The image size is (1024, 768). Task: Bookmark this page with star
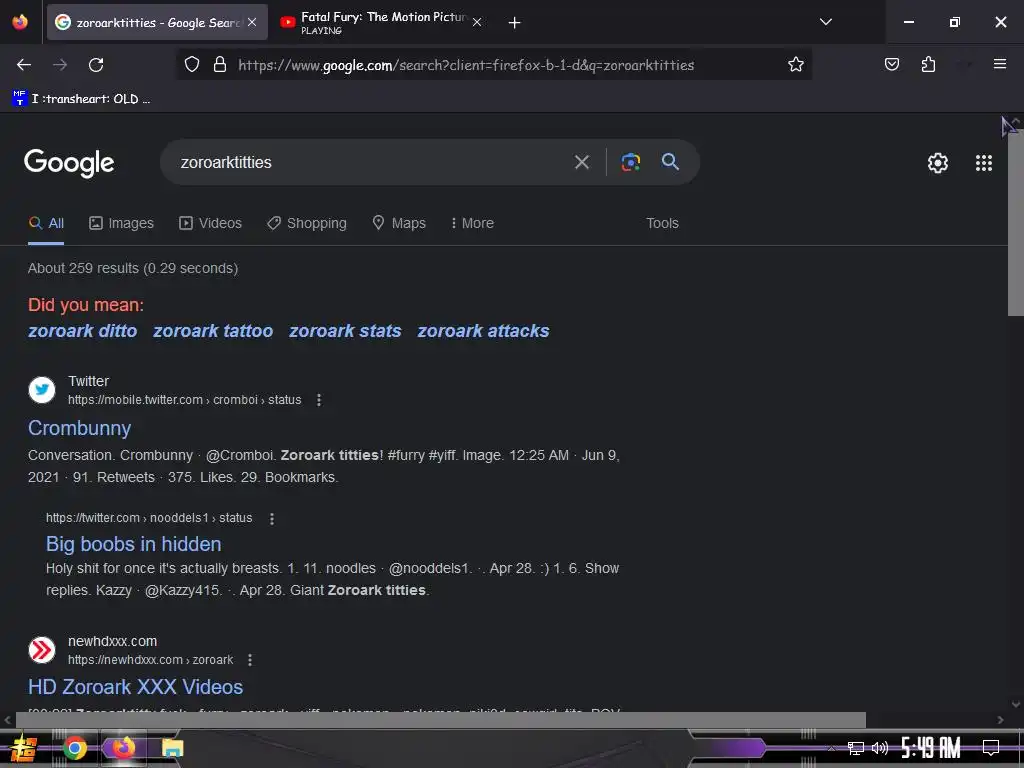[x=795, y=64]
